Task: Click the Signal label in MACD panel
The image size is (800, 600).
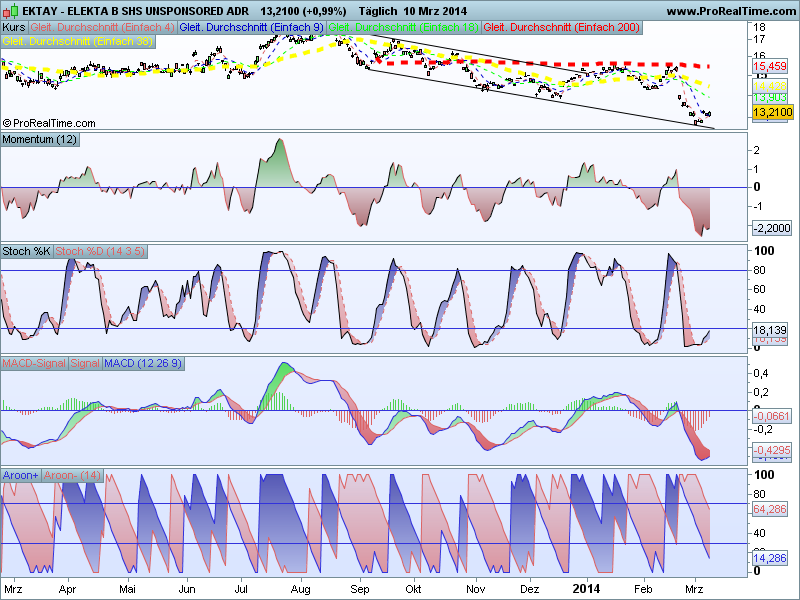Action: click(85, 363)
